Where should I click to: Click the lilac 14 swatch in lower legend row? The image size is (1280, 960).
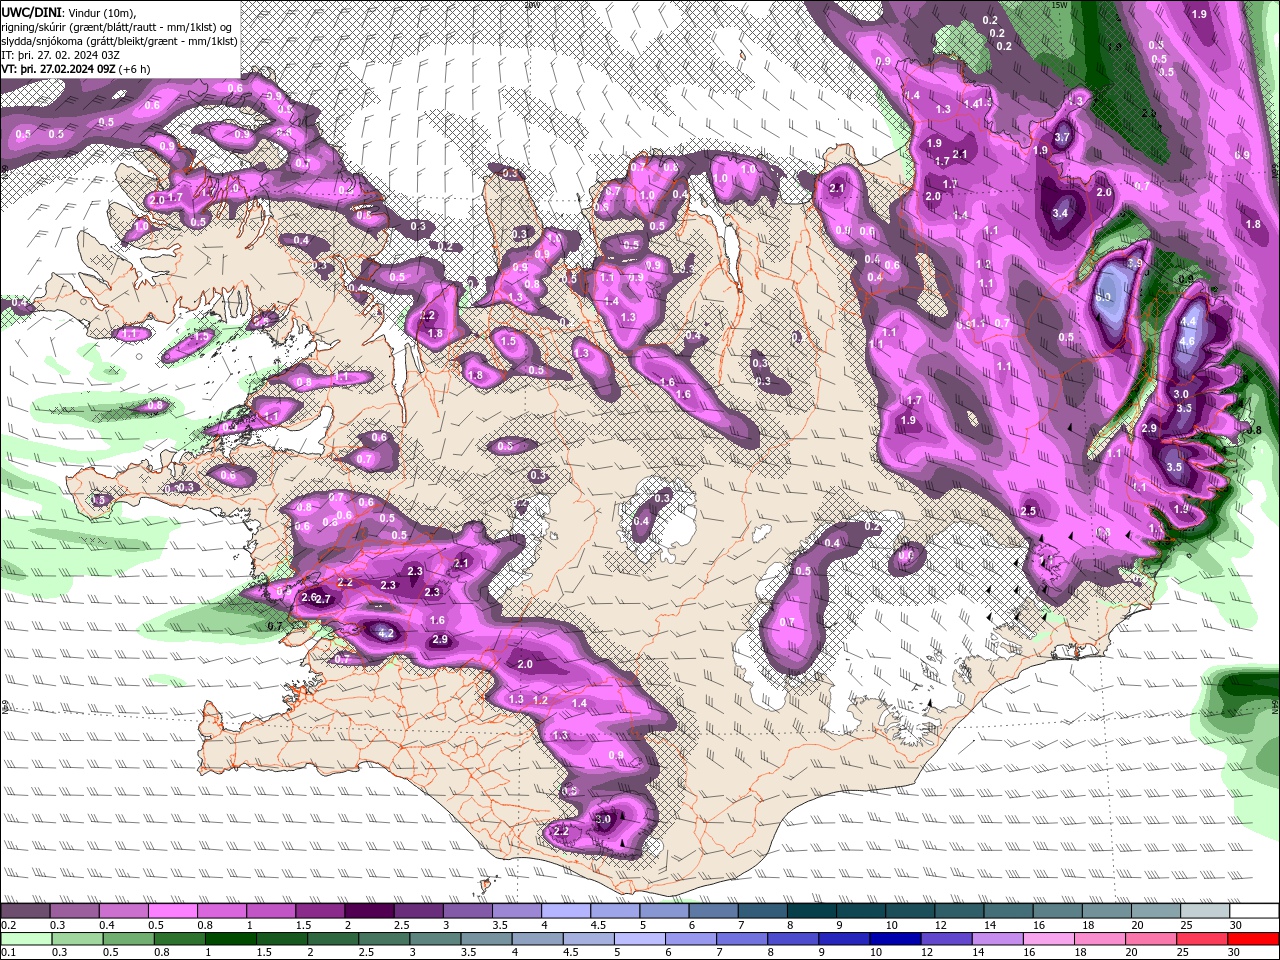click(x=998, y=938)
